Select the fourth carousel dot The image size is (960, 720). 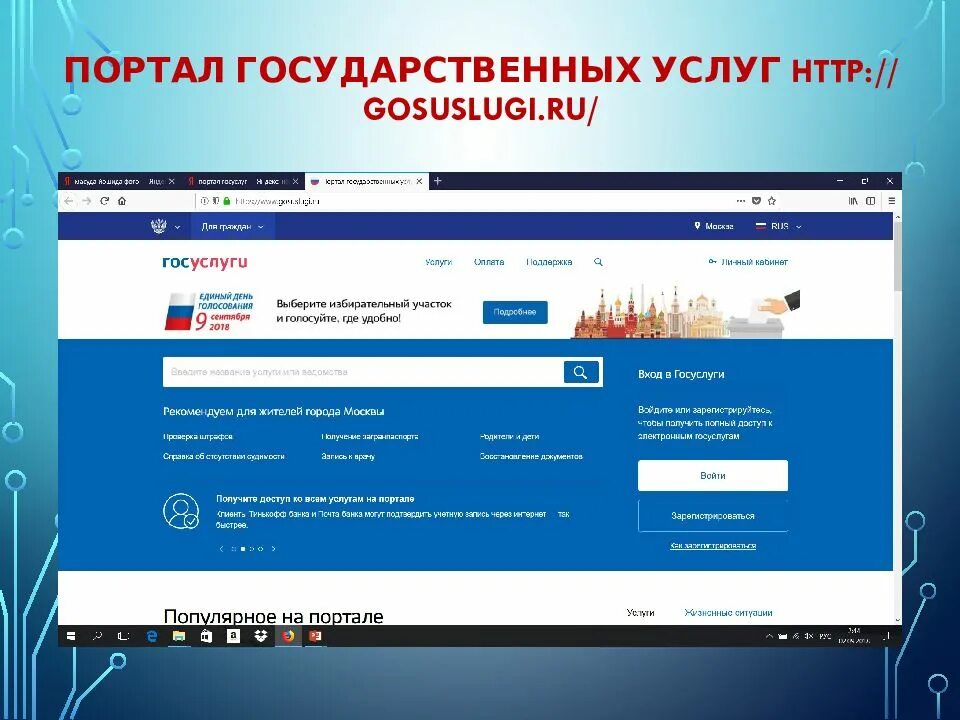(x=261, y=549)
